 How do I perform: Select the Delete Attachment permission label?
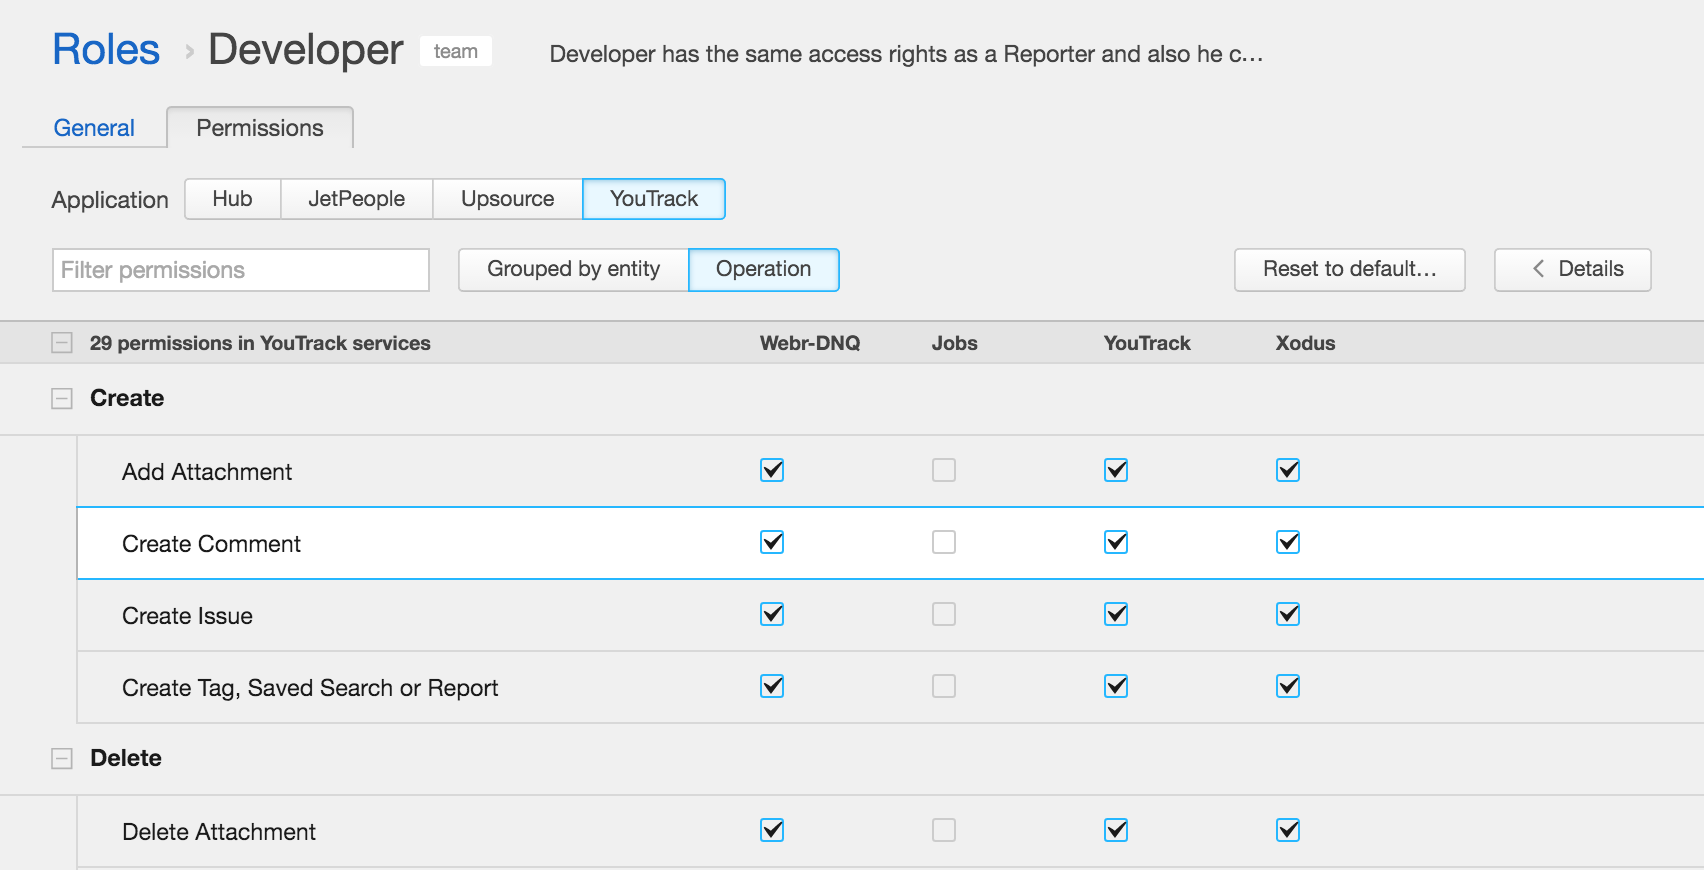219,832
